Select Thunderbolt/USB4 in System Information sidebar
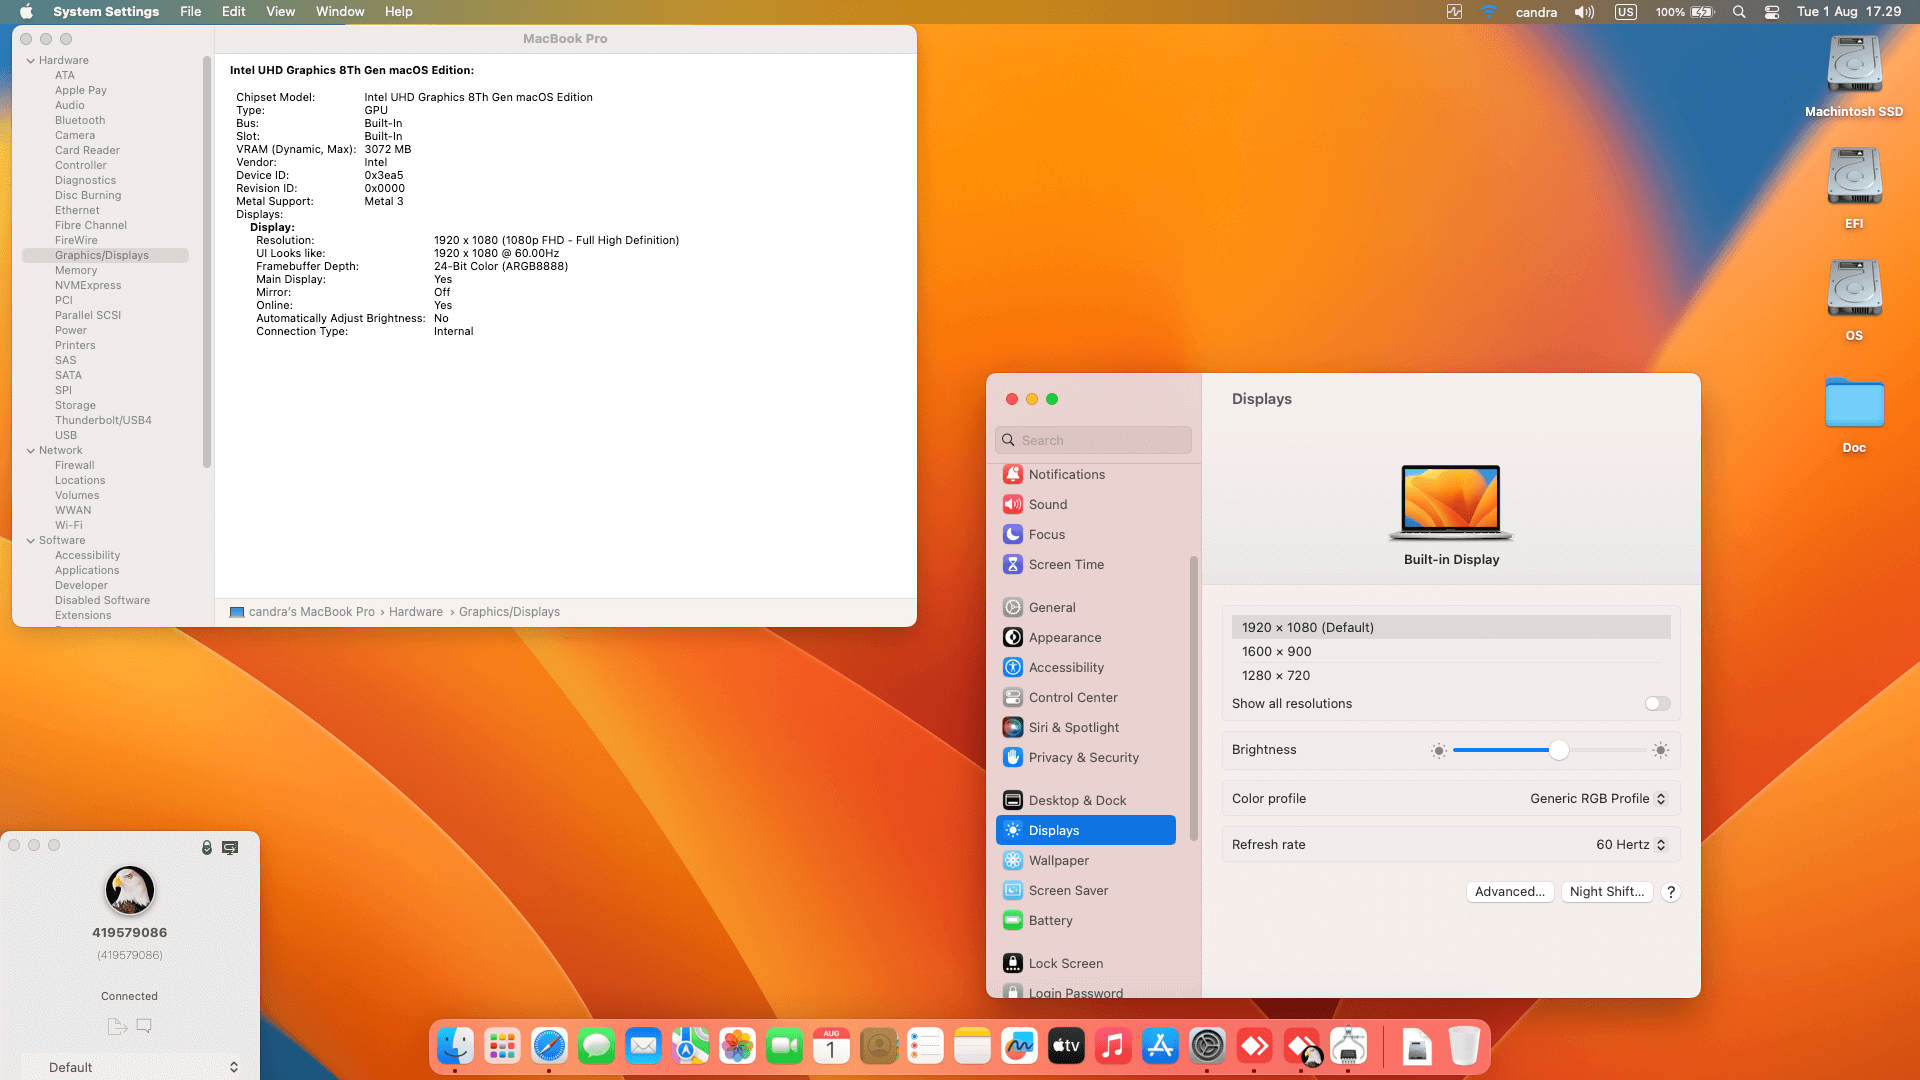The width and height of the screenshot is (1920, 1080). [103, 420]
